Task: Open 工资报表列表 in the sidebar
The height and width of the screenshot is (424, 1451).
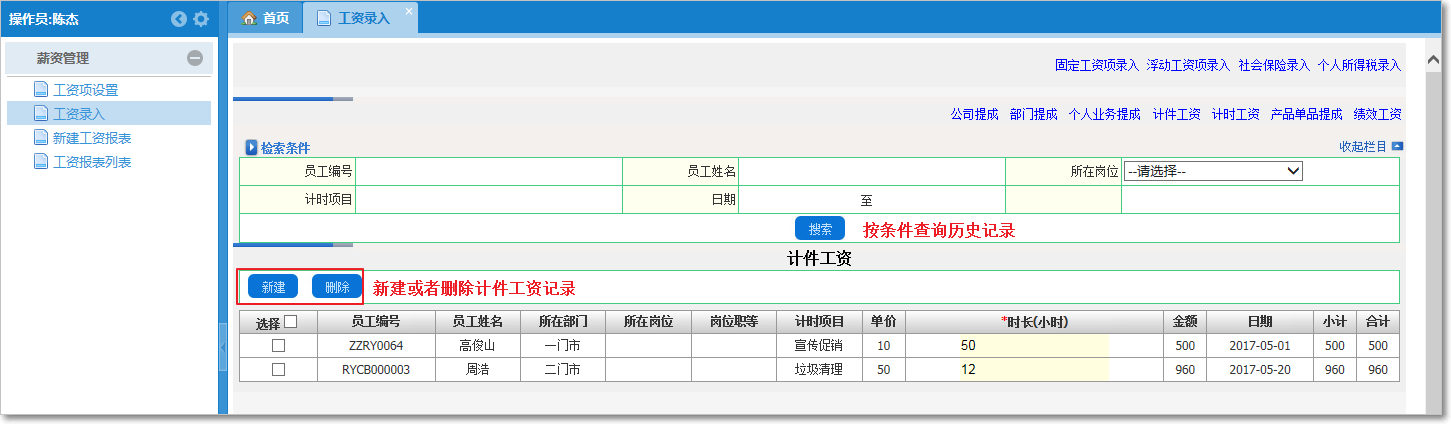Action: pos(92,162)
